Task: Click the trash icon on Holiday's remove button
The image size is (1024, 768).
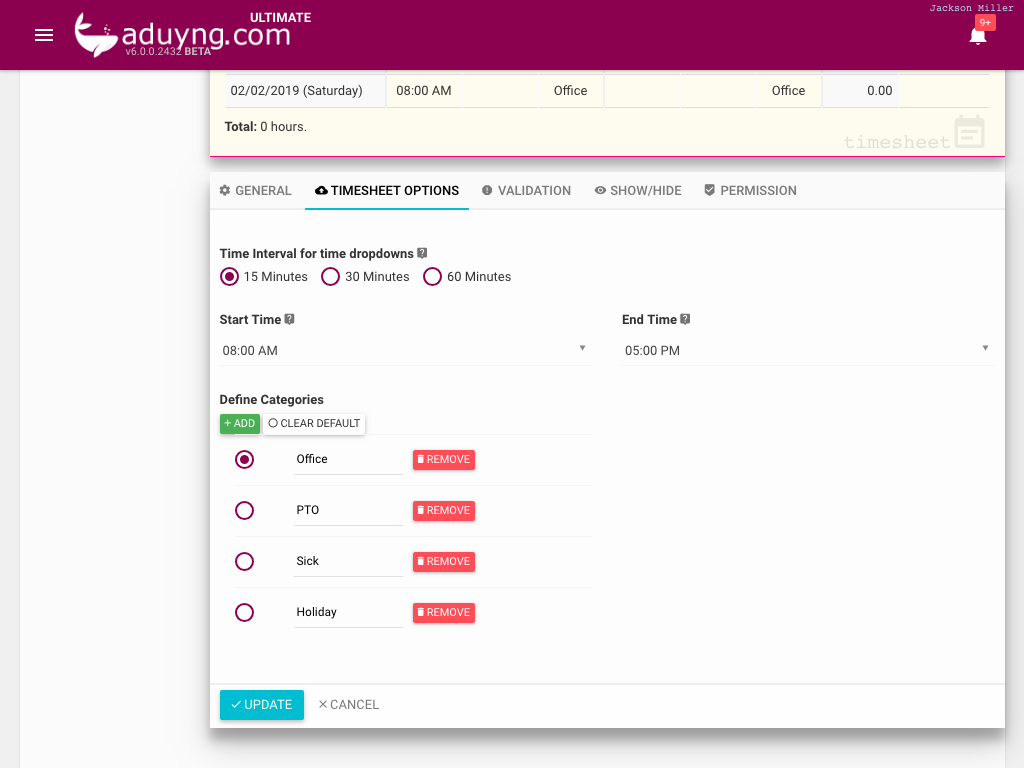Action: tap(421, 612)
